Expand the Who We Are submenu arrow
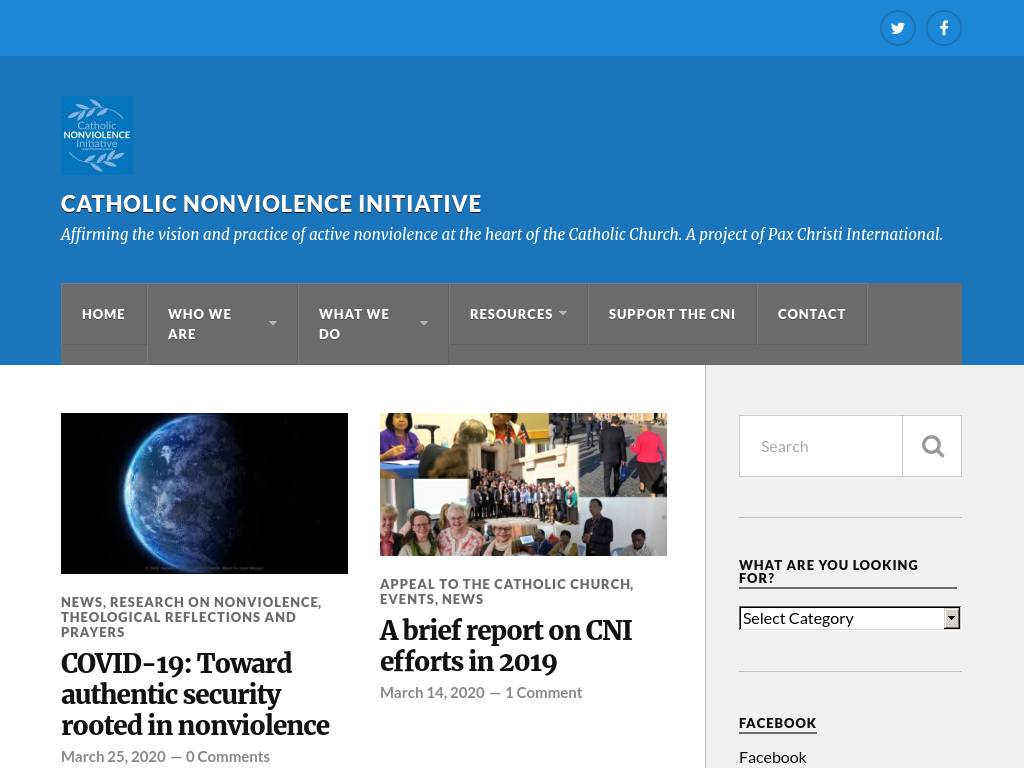Viewport: 1024px width, 768px height. tap(272, 324)
